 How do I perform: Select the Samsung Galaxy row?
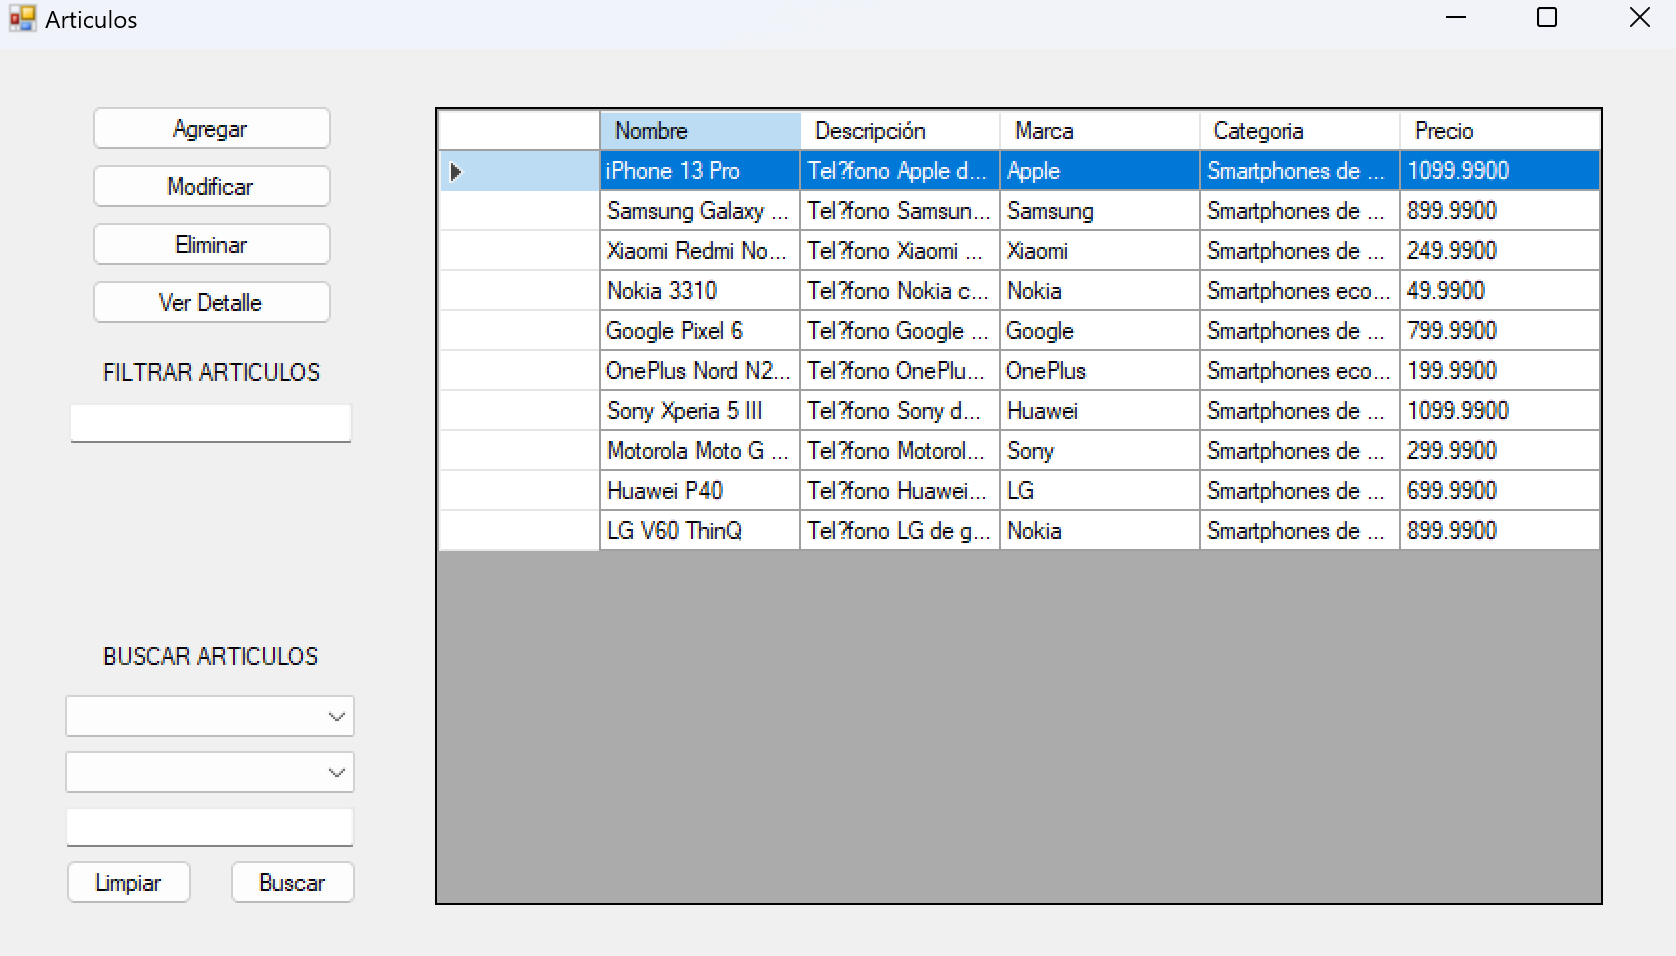pos(698,211)
